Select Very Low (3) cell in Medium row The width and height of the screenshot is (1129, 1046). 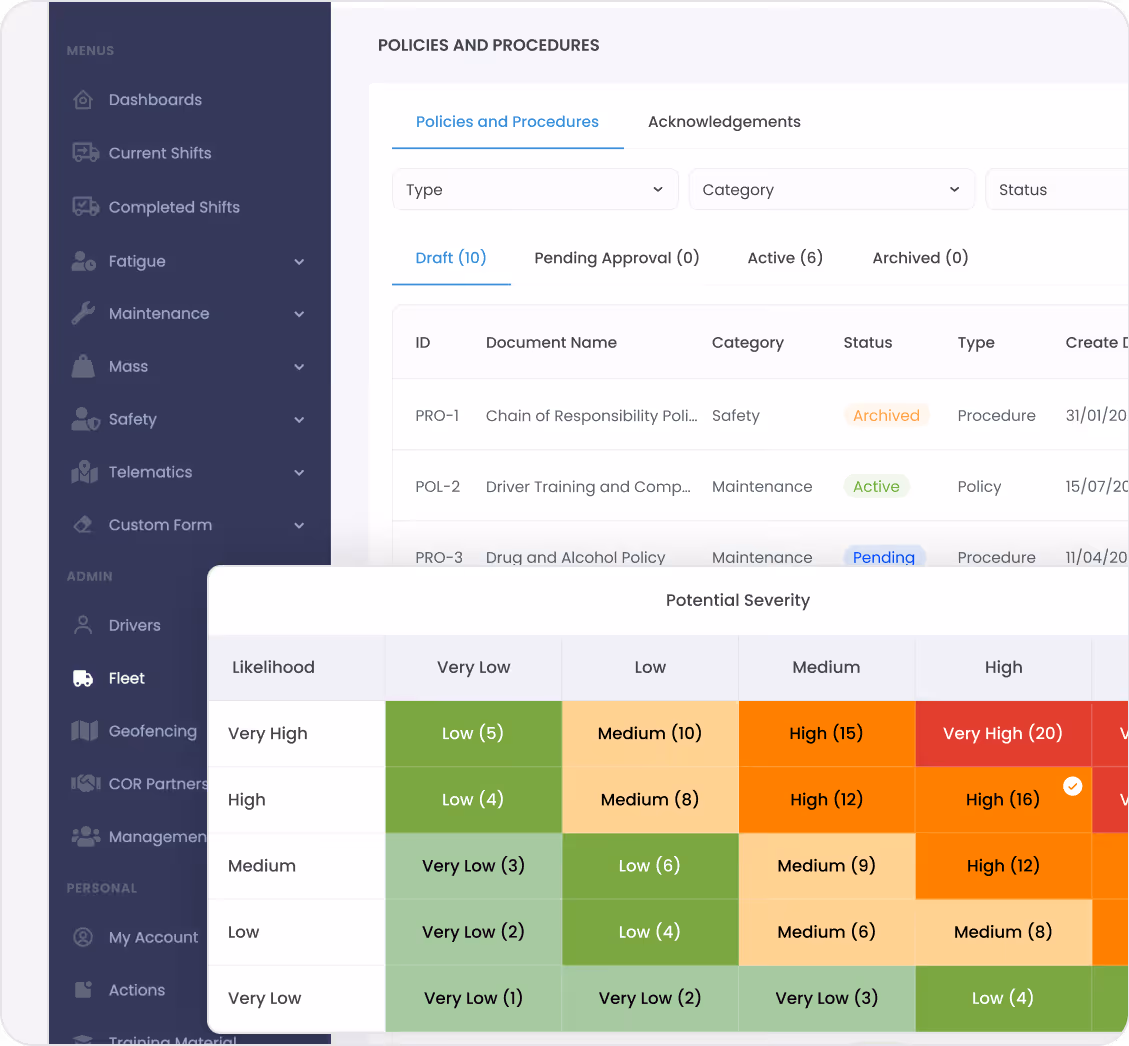473,865
